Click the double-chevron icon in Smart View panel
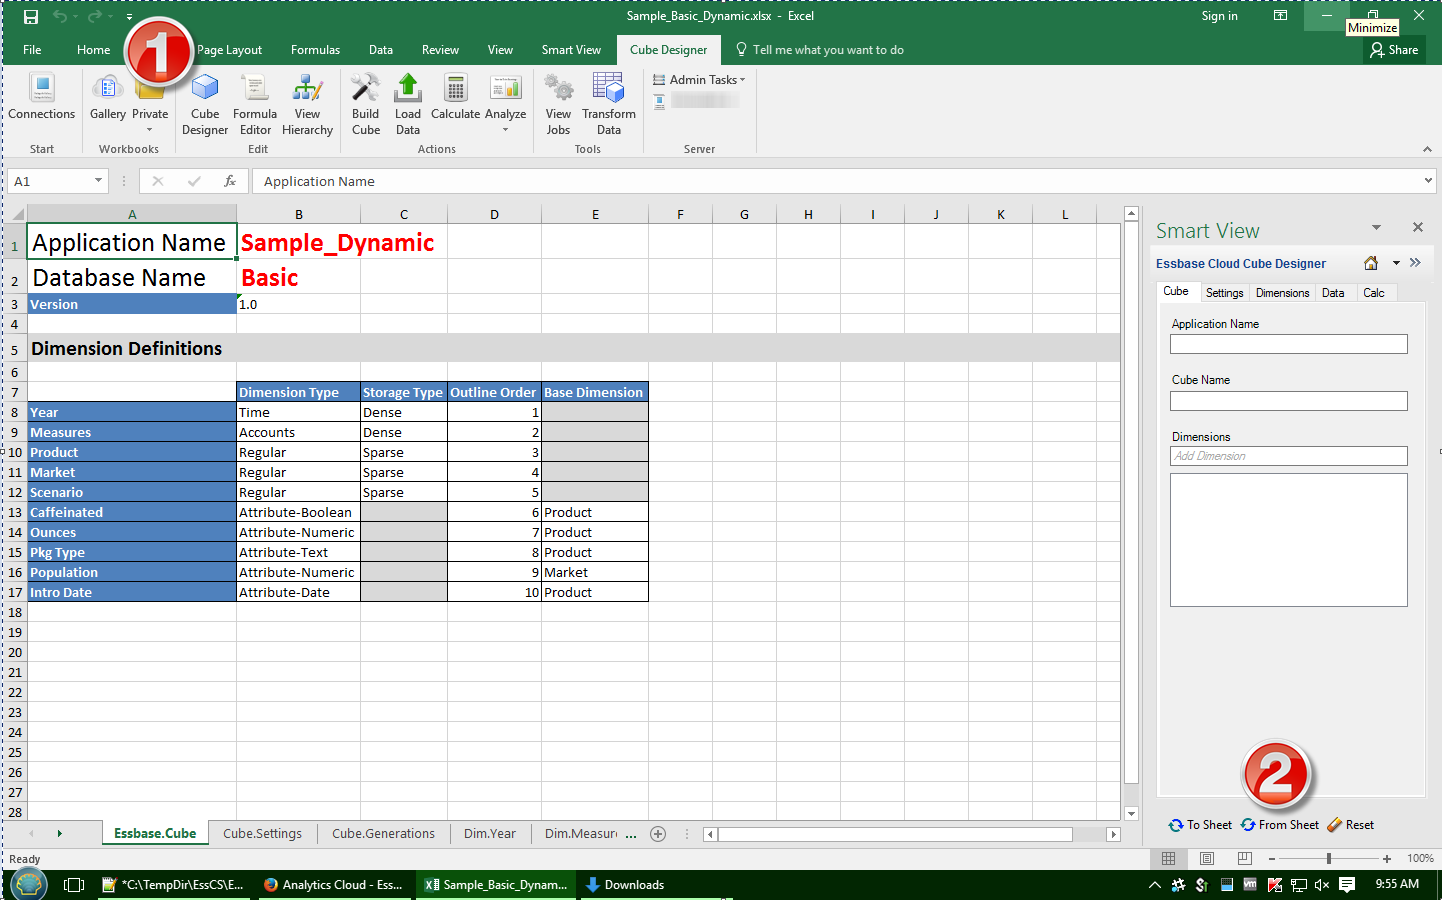The image size is (1442, 900). [1415, 263]
